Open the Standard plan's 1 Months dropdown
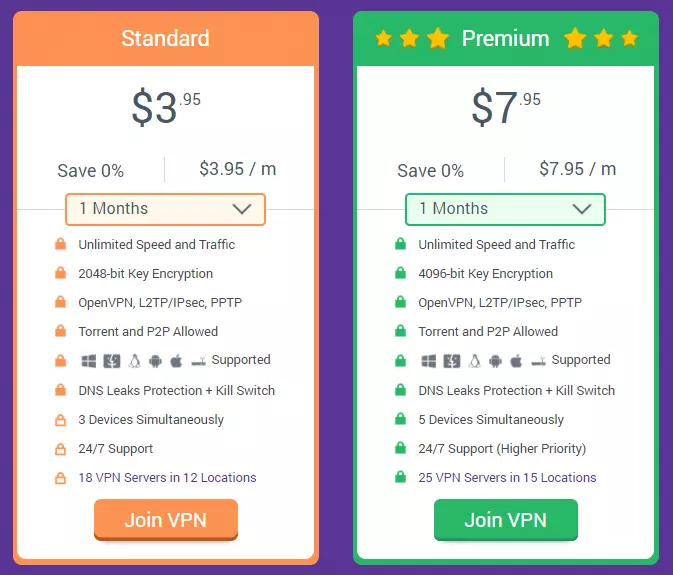This screenshot has height=575, width=673. point(165,209)
